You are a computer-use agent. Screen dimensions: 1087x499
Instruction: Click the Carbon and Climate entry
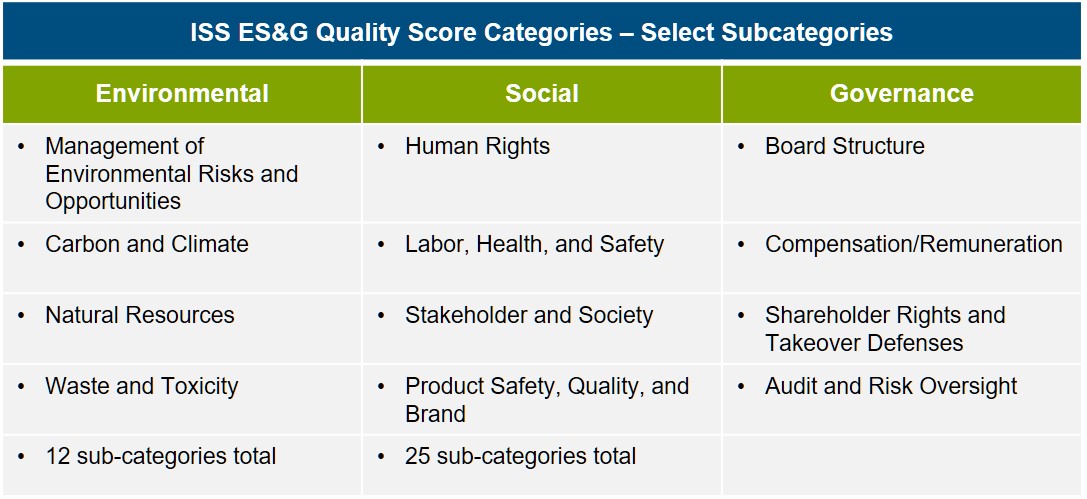tap(147, 244)
